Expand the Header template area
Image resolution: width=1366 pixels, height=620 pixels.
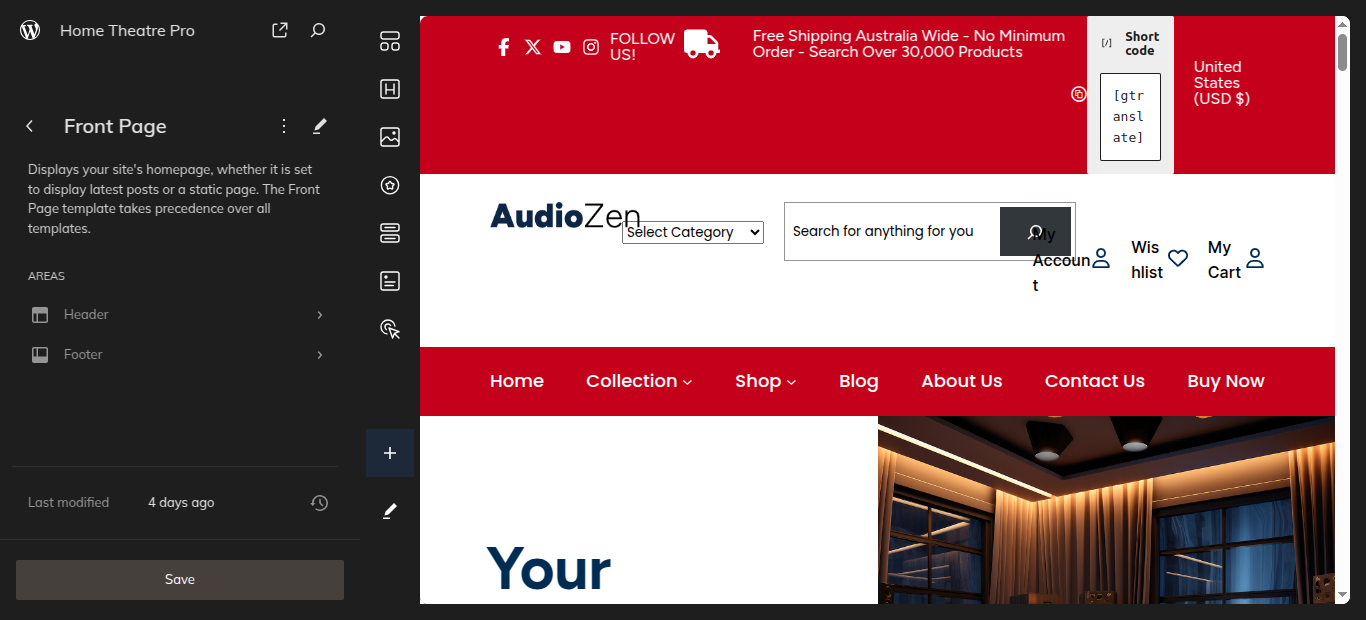(x=178, y=314)
